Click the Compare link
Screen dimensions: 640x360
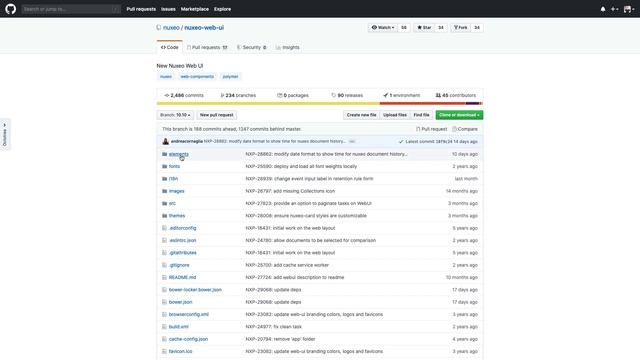click(465, 129)
